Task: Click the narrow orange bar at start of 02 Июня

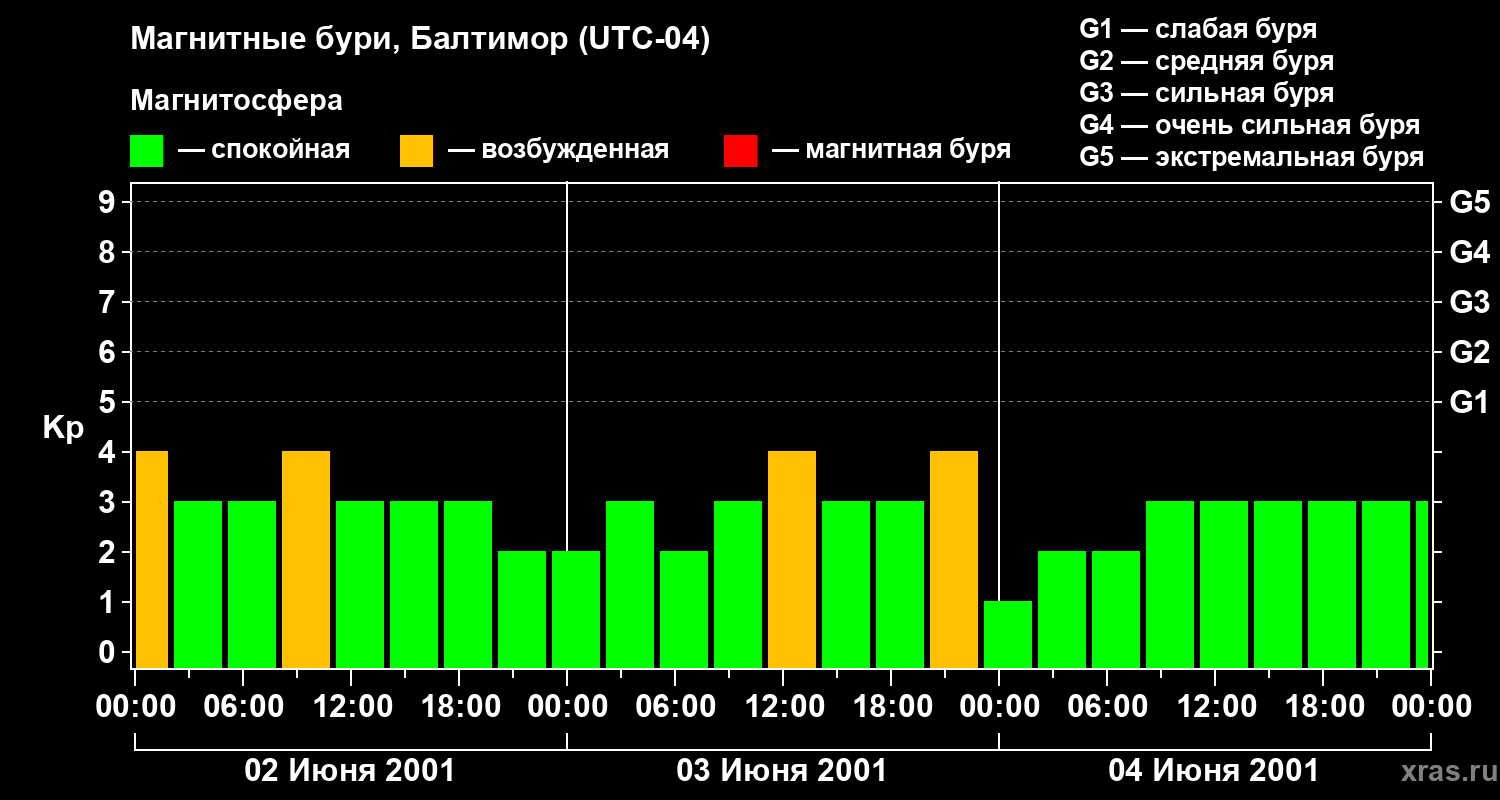Action: [152, 560]
